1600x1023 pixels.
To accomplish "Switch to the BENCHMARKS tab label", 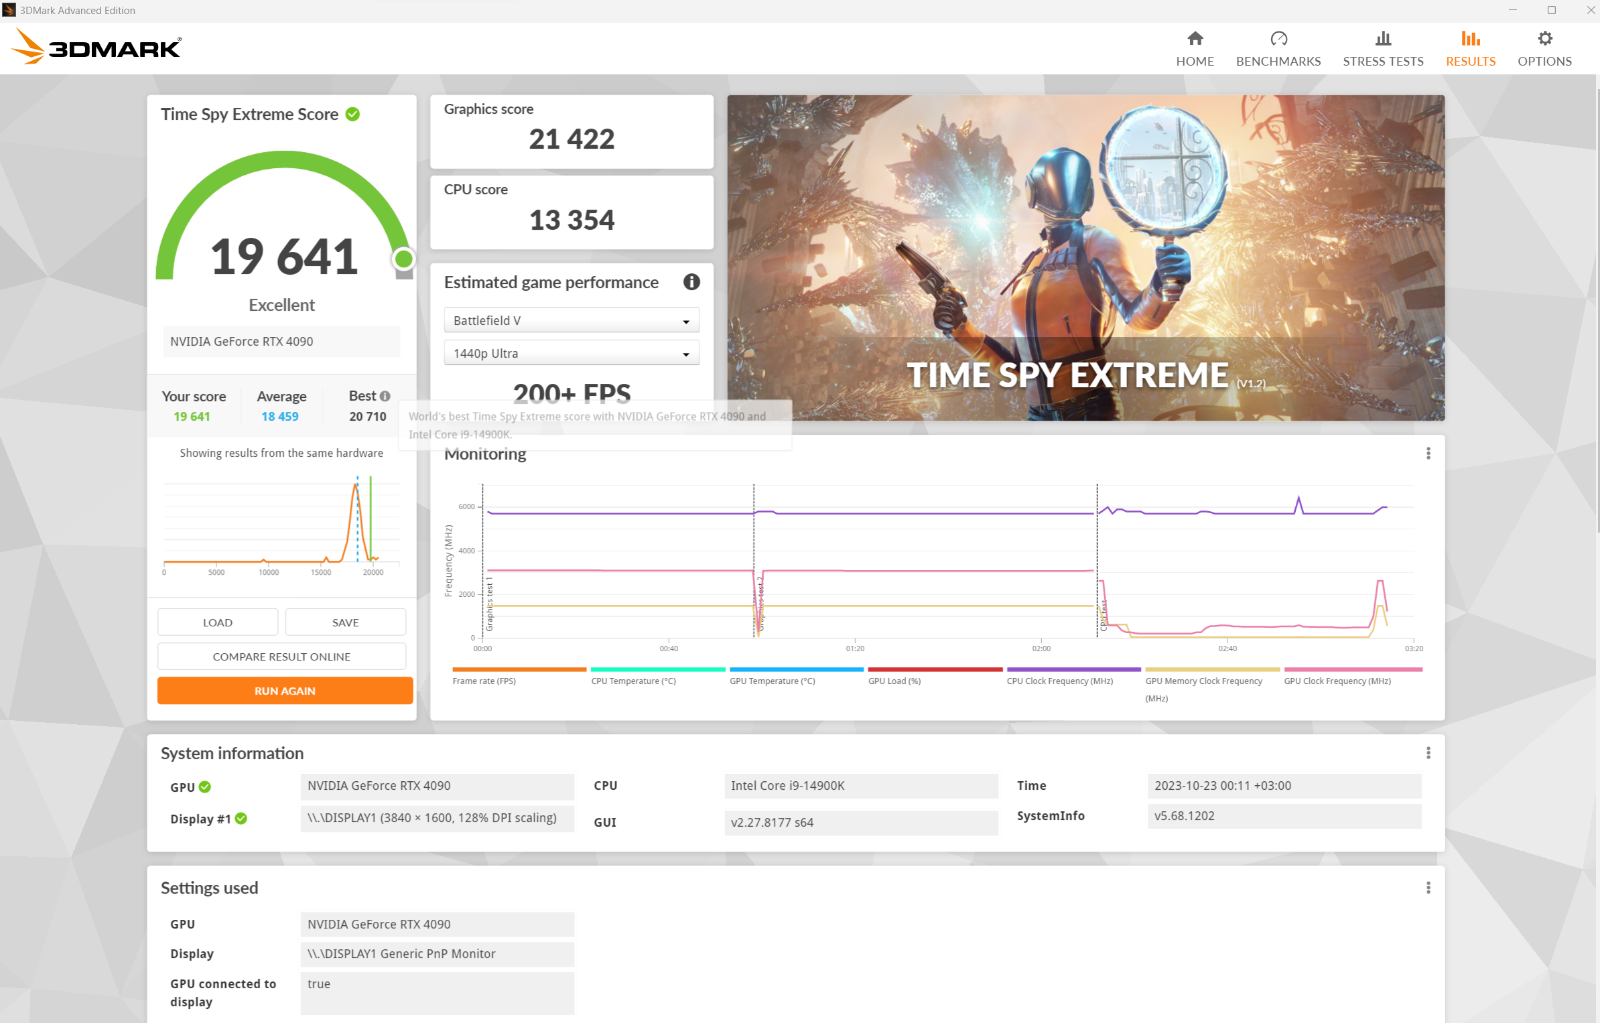I will (x=1278, y=61).
